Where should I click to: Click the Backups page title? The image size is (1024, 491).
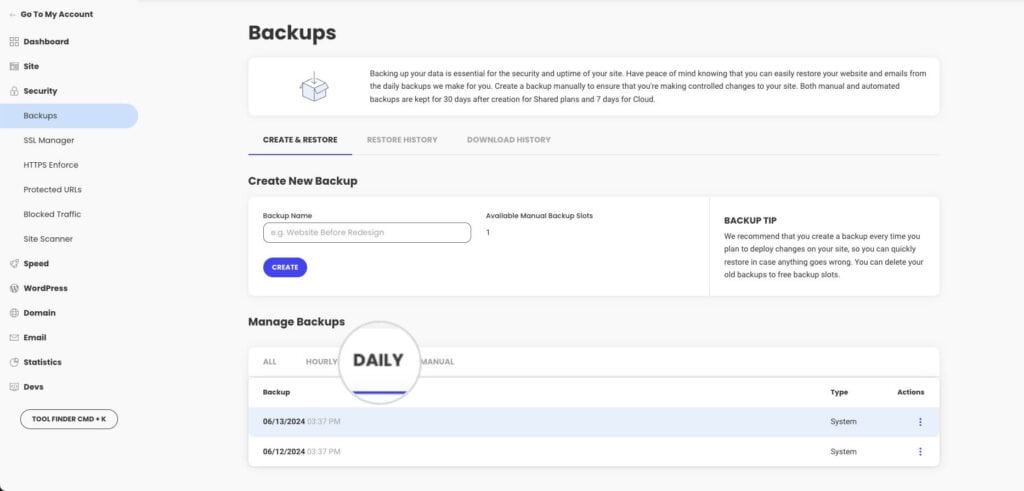coord(292,33)
